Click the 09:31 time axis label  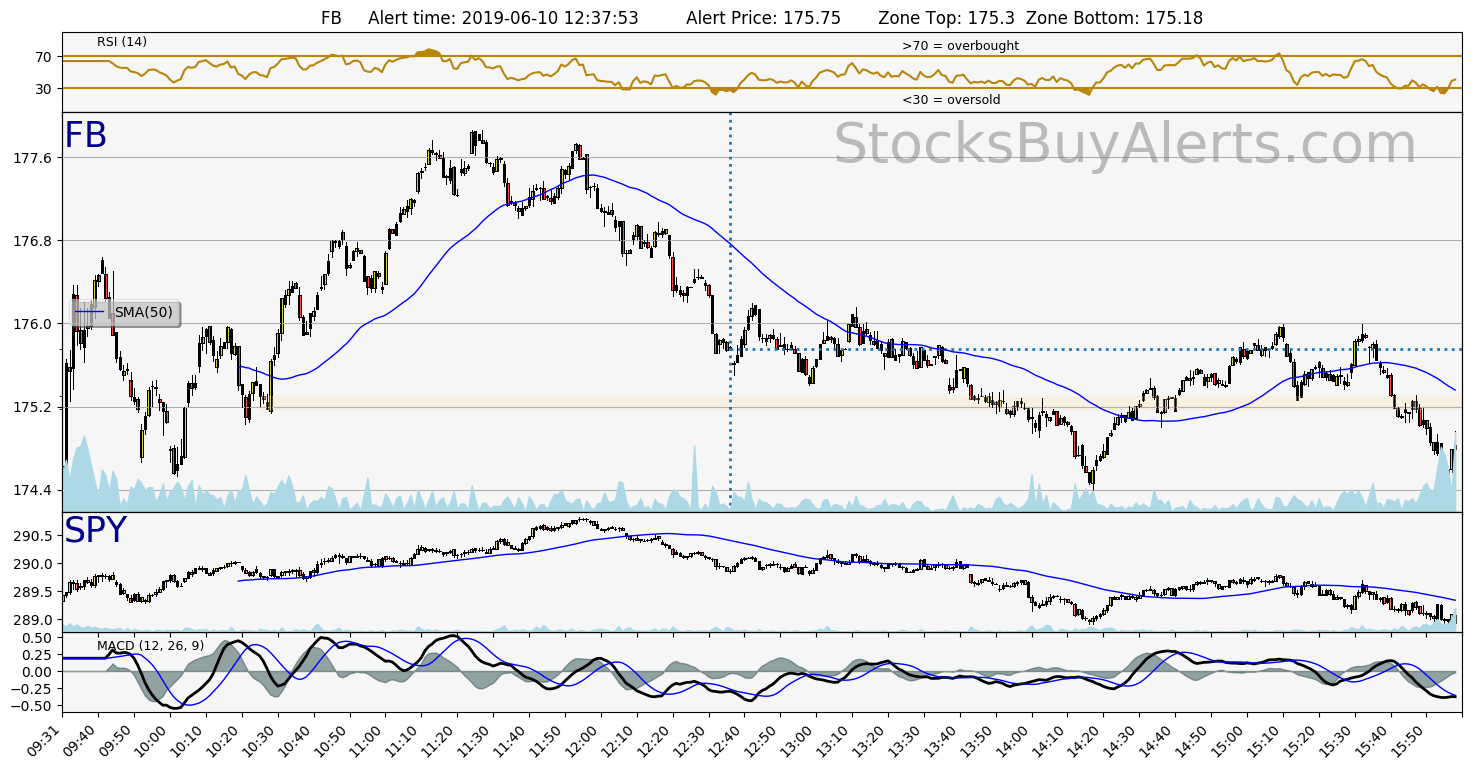pos(43,740)
